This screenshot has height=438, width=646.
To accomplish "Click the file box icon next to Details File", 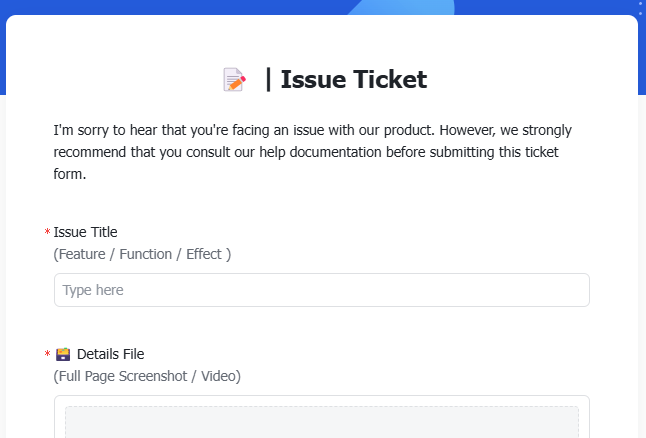I will pos(63,354).
